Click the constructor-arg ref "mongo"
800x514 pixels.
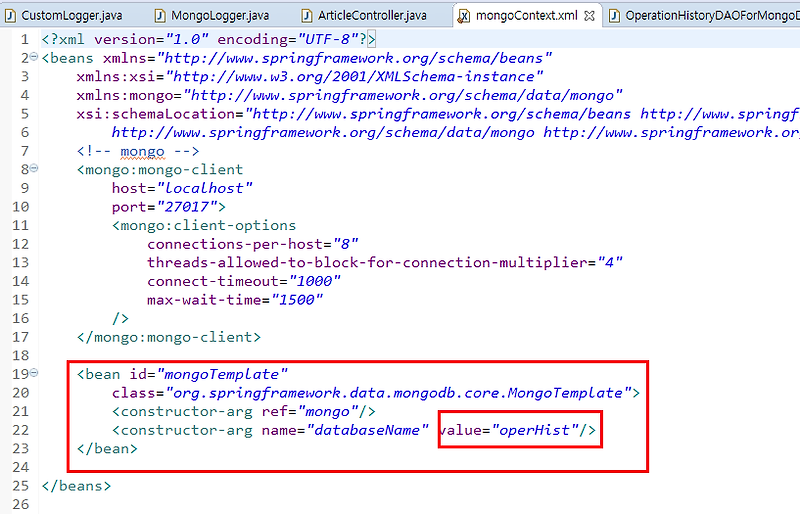click(328, 411)
